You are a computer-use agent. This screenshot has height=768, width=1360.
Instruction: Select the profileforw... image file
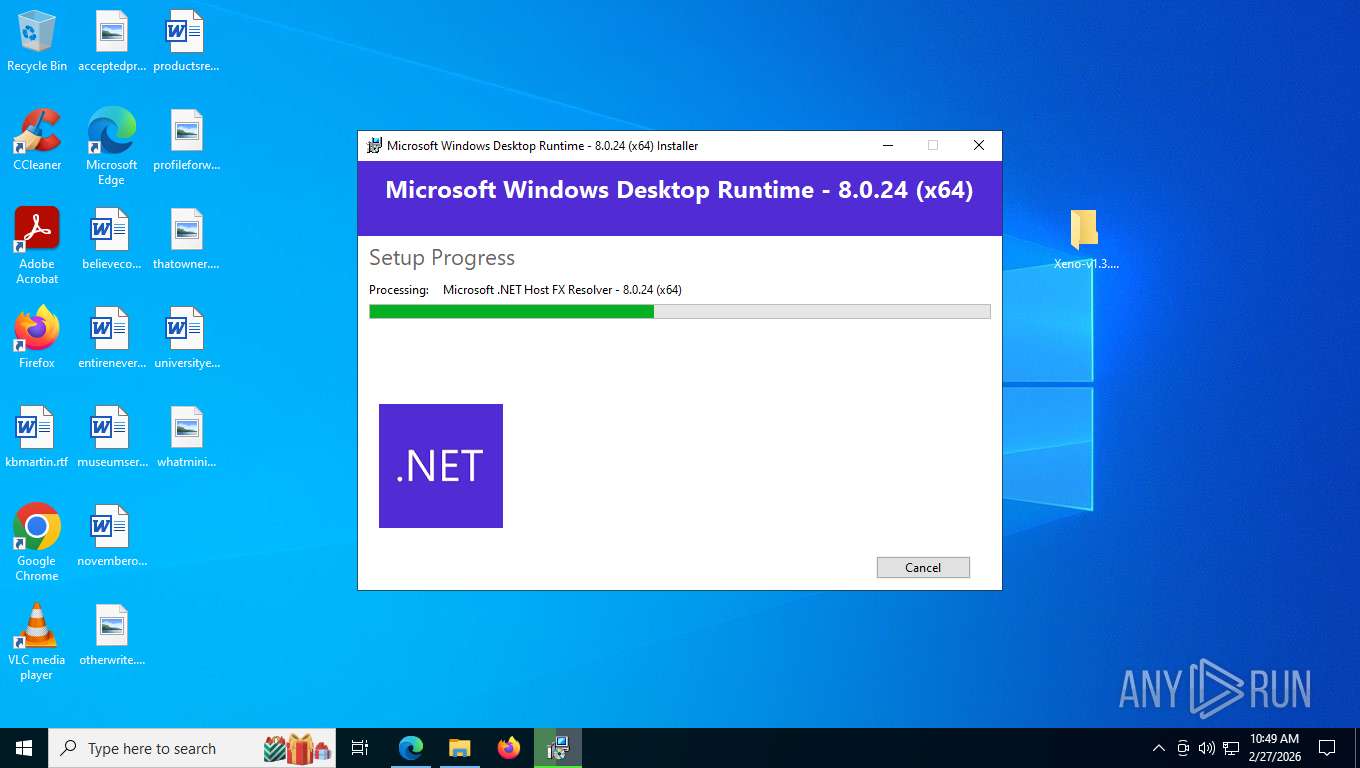coord(186,140)
